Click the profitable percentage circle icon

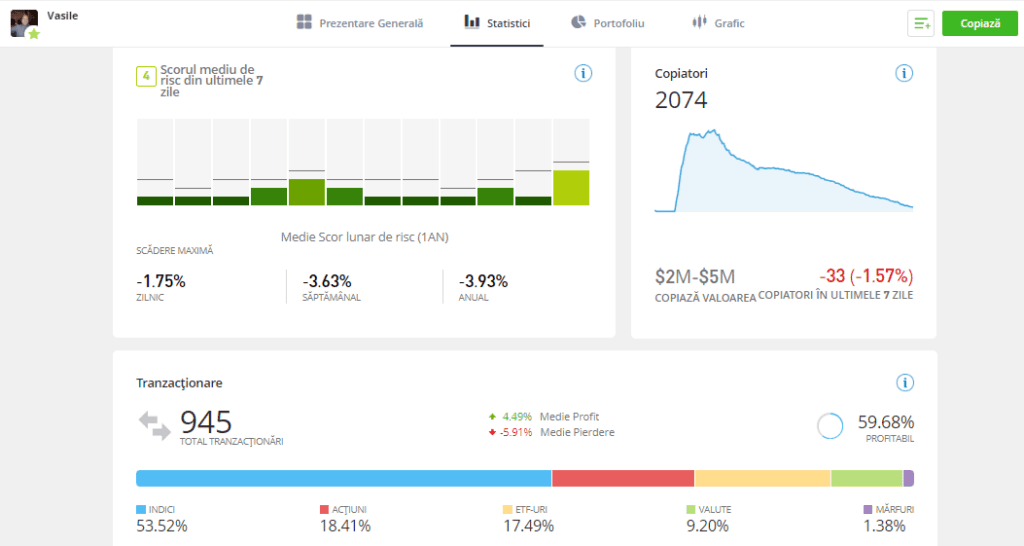(x=830, y=426)
